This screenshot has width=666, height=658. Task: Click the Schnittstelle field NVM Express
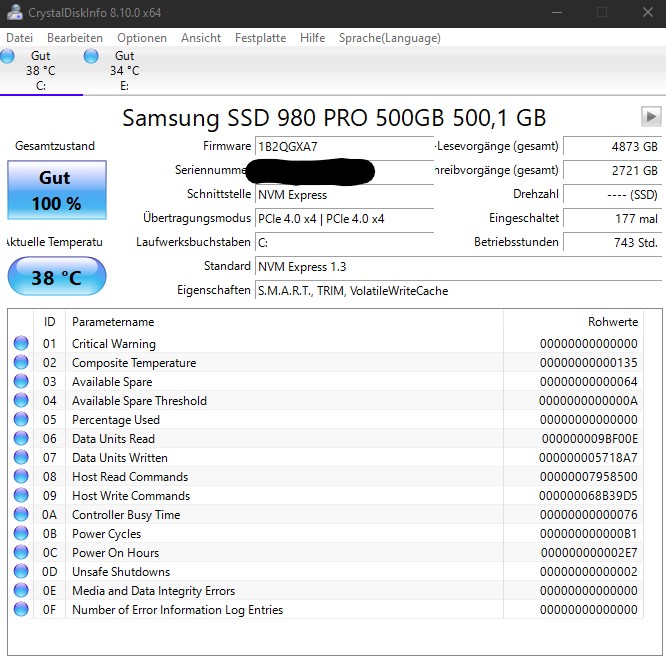(x=344, y=195)
